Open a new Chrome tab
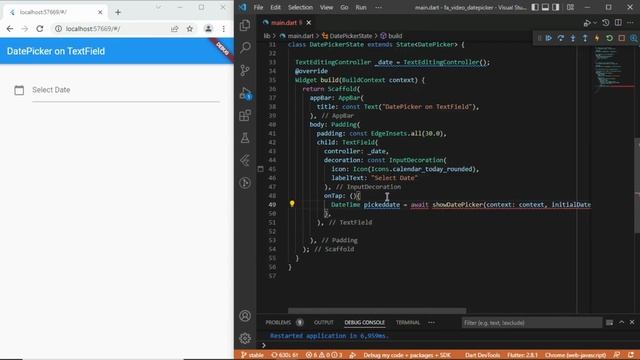Viewport: 640px width, 360px height. 118,12
